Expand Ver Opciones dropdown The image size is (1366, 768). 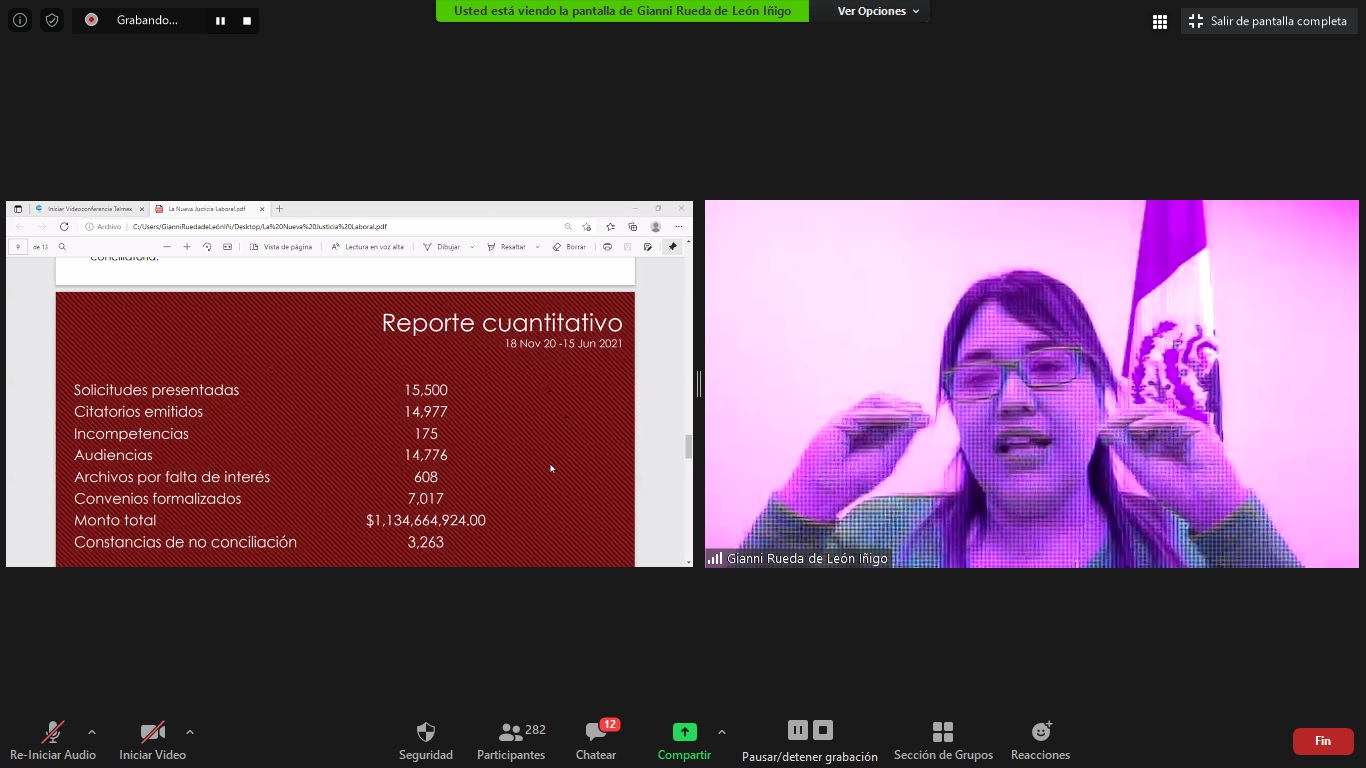[878, 11]
